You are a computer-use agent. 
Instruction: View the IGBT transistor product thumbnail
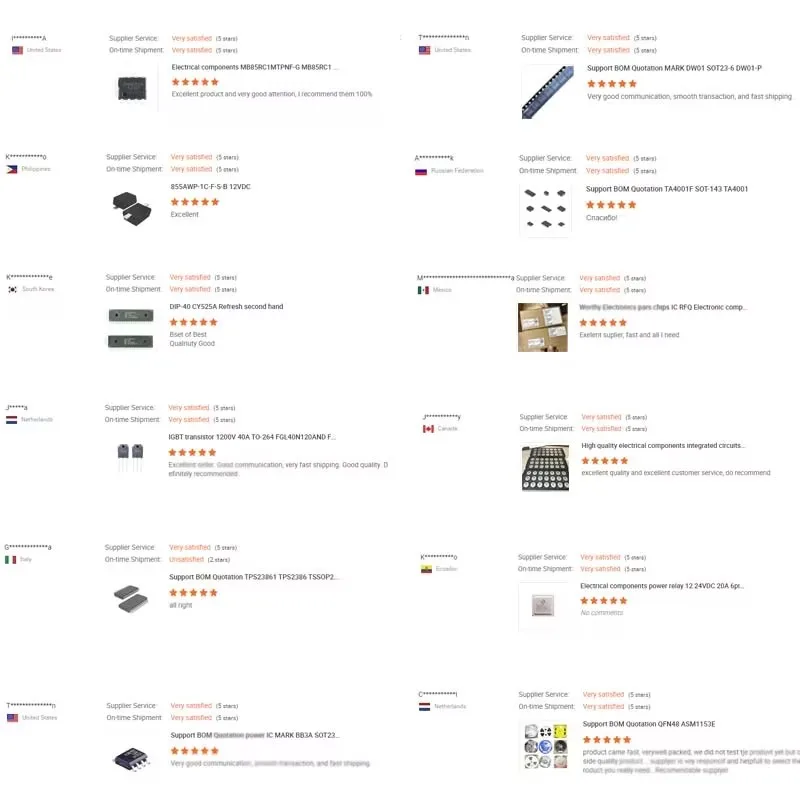[x=130, y=457]
